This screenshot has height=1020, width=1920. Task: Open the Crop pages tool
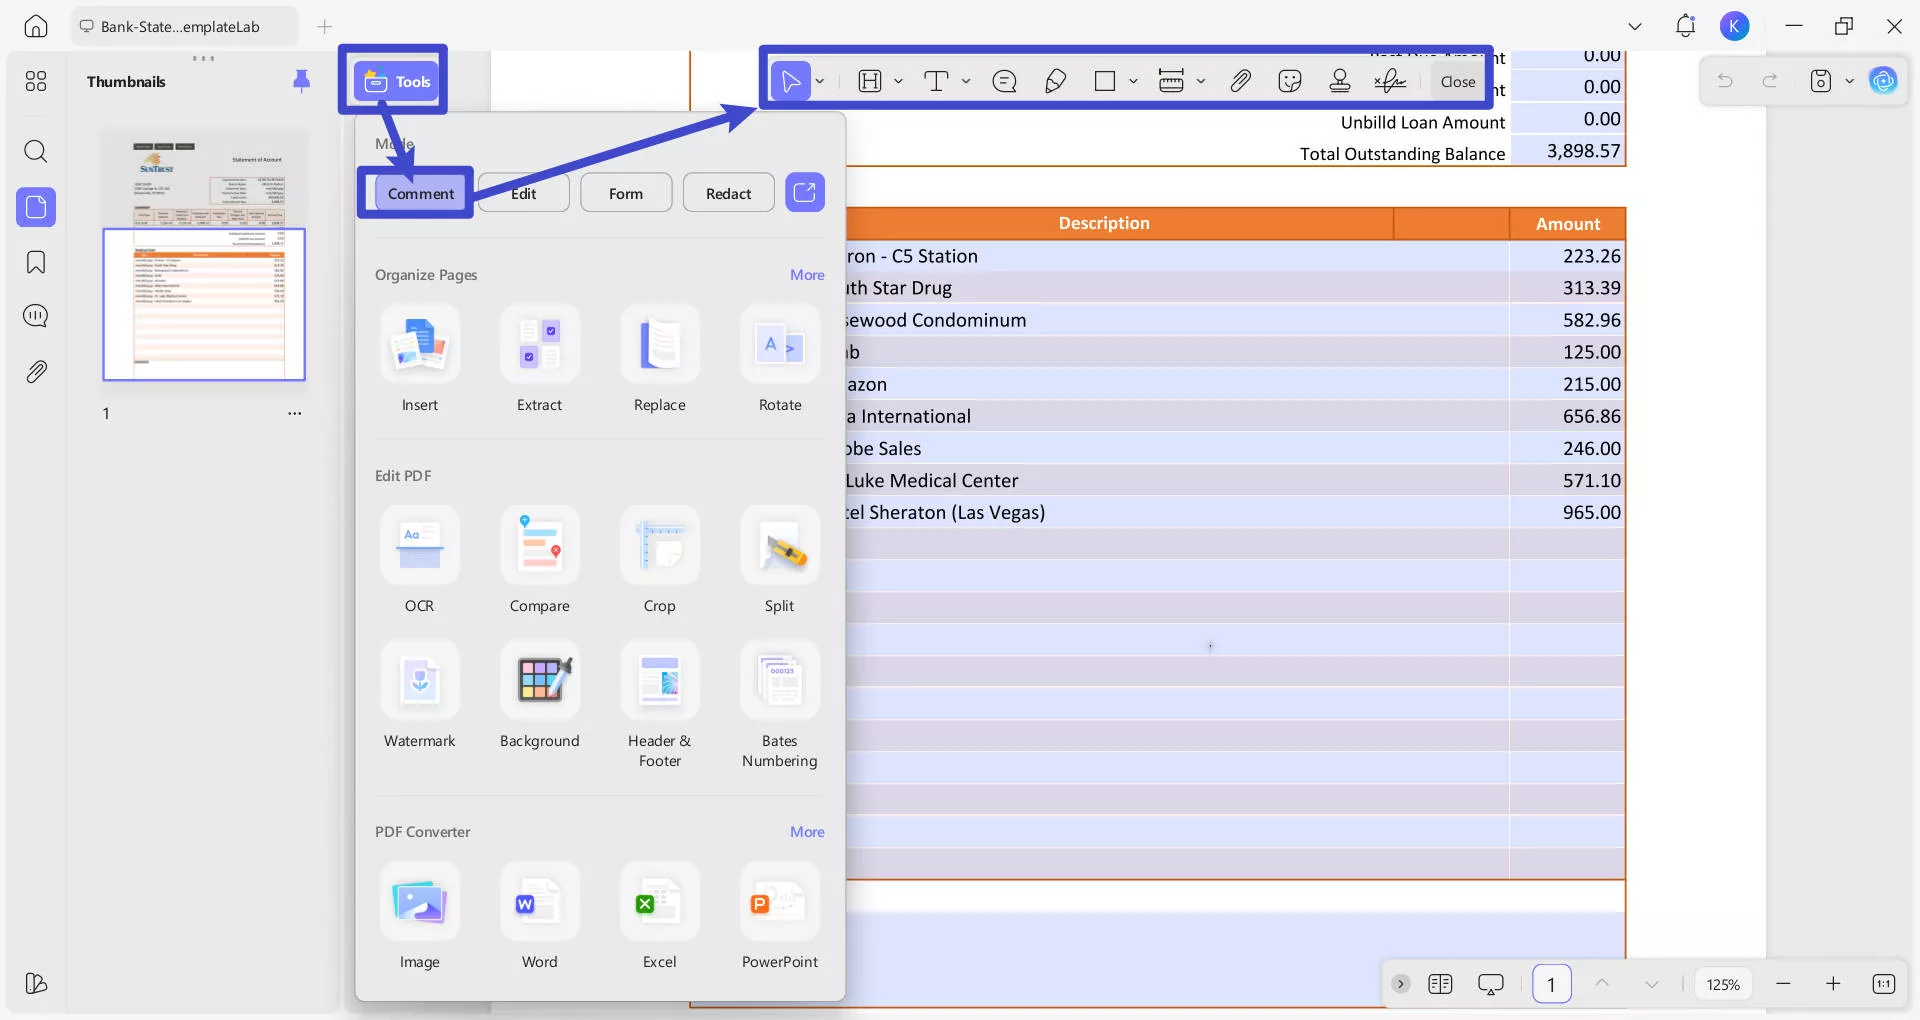659,546
